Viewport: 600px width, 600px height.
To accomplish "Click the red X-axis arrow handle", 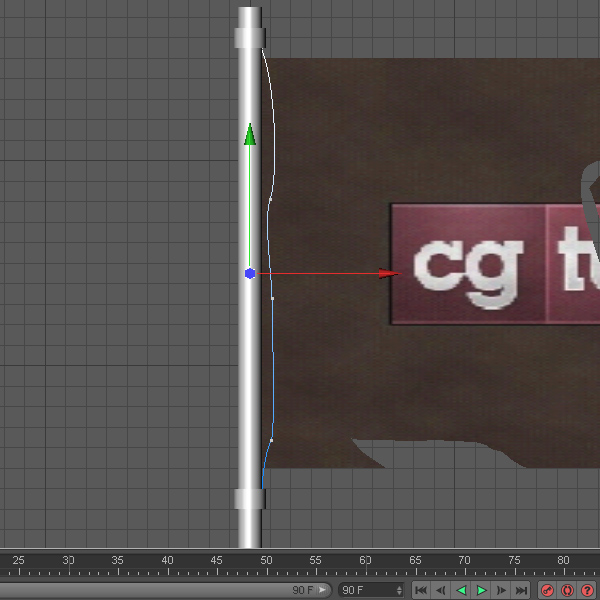I will 390,273.
